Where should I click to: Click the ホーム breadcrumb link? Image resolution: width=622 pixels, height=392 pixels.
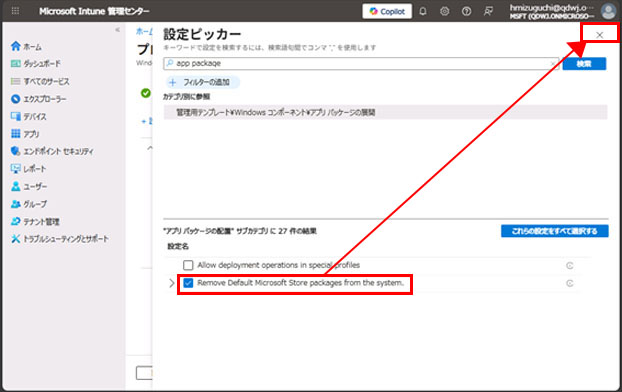point(144,31)
